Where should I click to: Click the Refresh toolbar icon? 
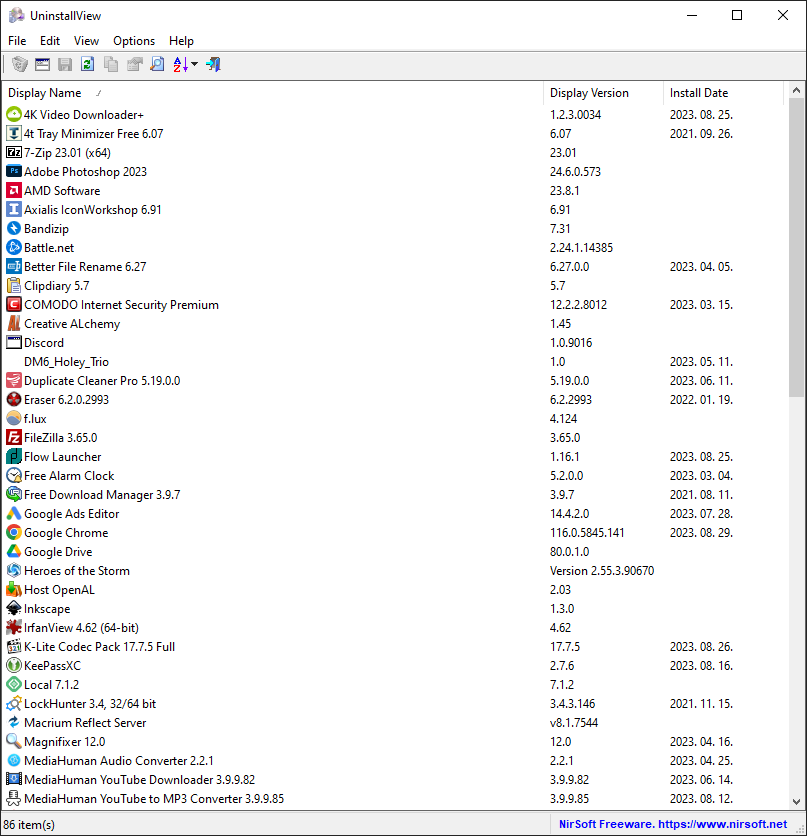87,65
